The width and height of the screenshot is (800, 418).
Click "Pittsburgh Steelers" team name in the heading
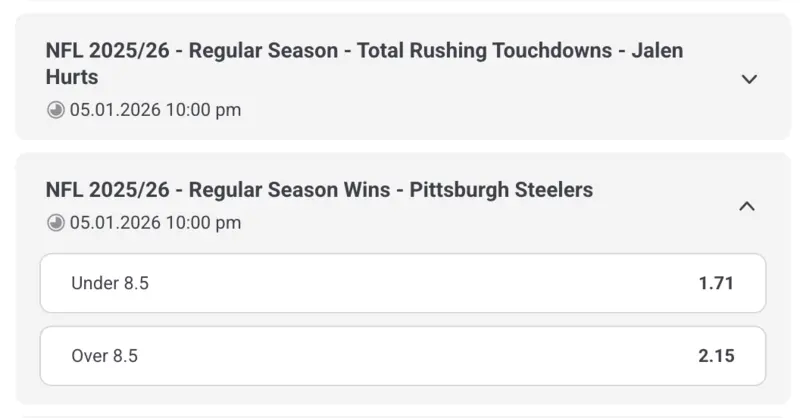[501, 190]
